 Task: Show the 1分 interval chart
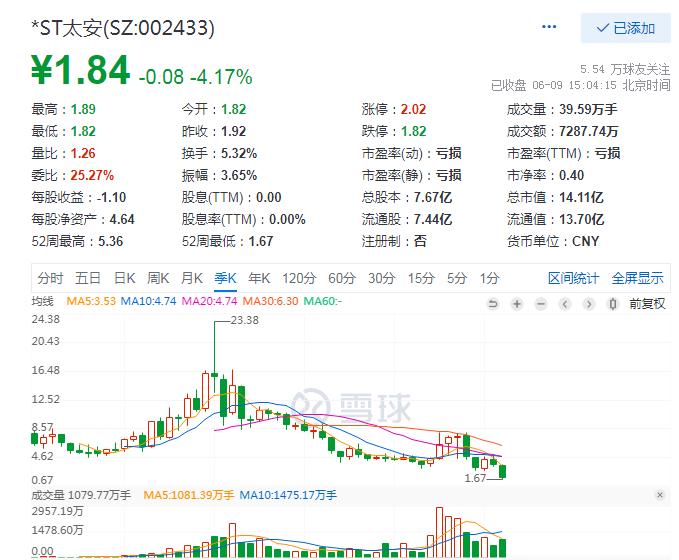(490, 278)
